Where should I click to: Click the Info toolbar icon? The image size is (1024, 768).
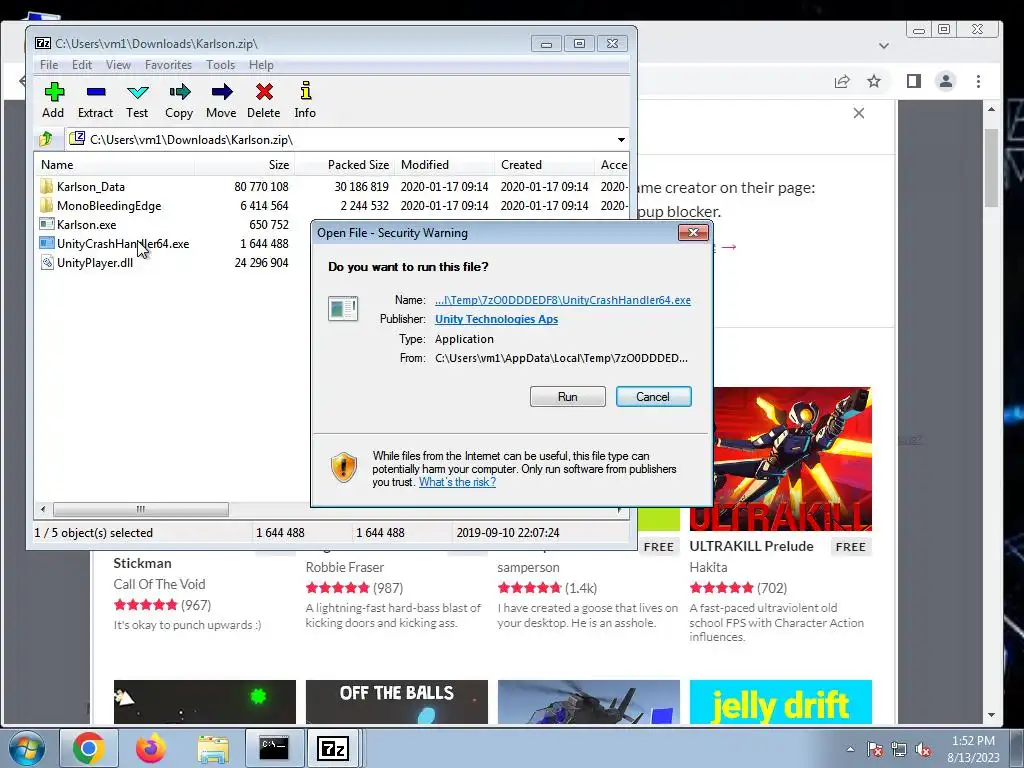point(305,100)
